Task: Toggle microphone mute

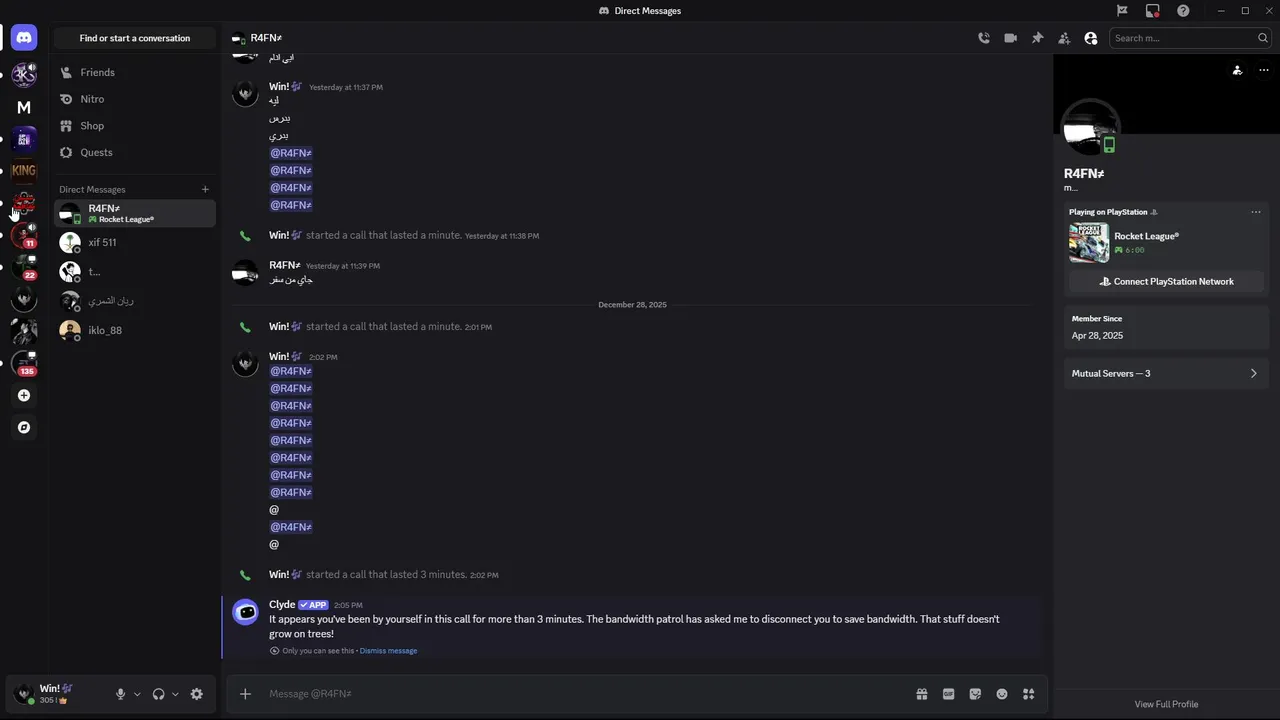Action: (x=120, y=694)
